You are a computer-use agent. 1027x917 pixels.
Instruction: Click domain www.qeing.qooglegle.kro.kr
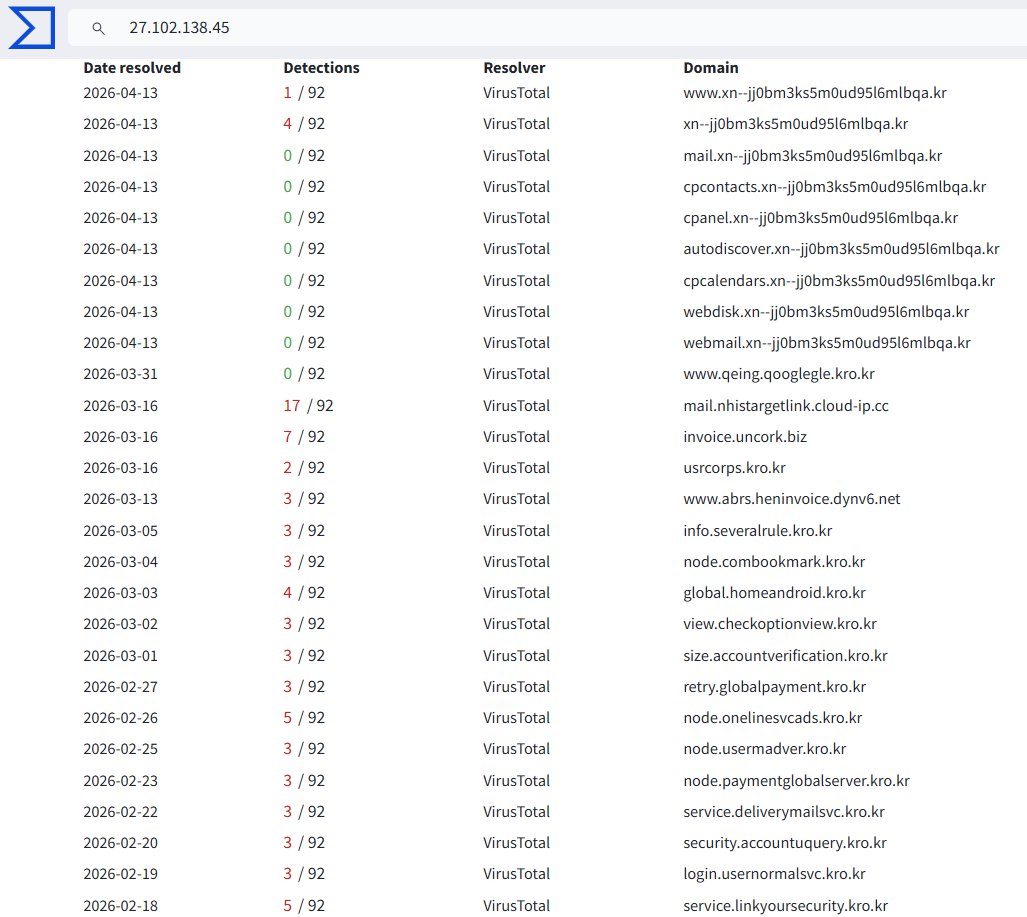coord(779,374)
